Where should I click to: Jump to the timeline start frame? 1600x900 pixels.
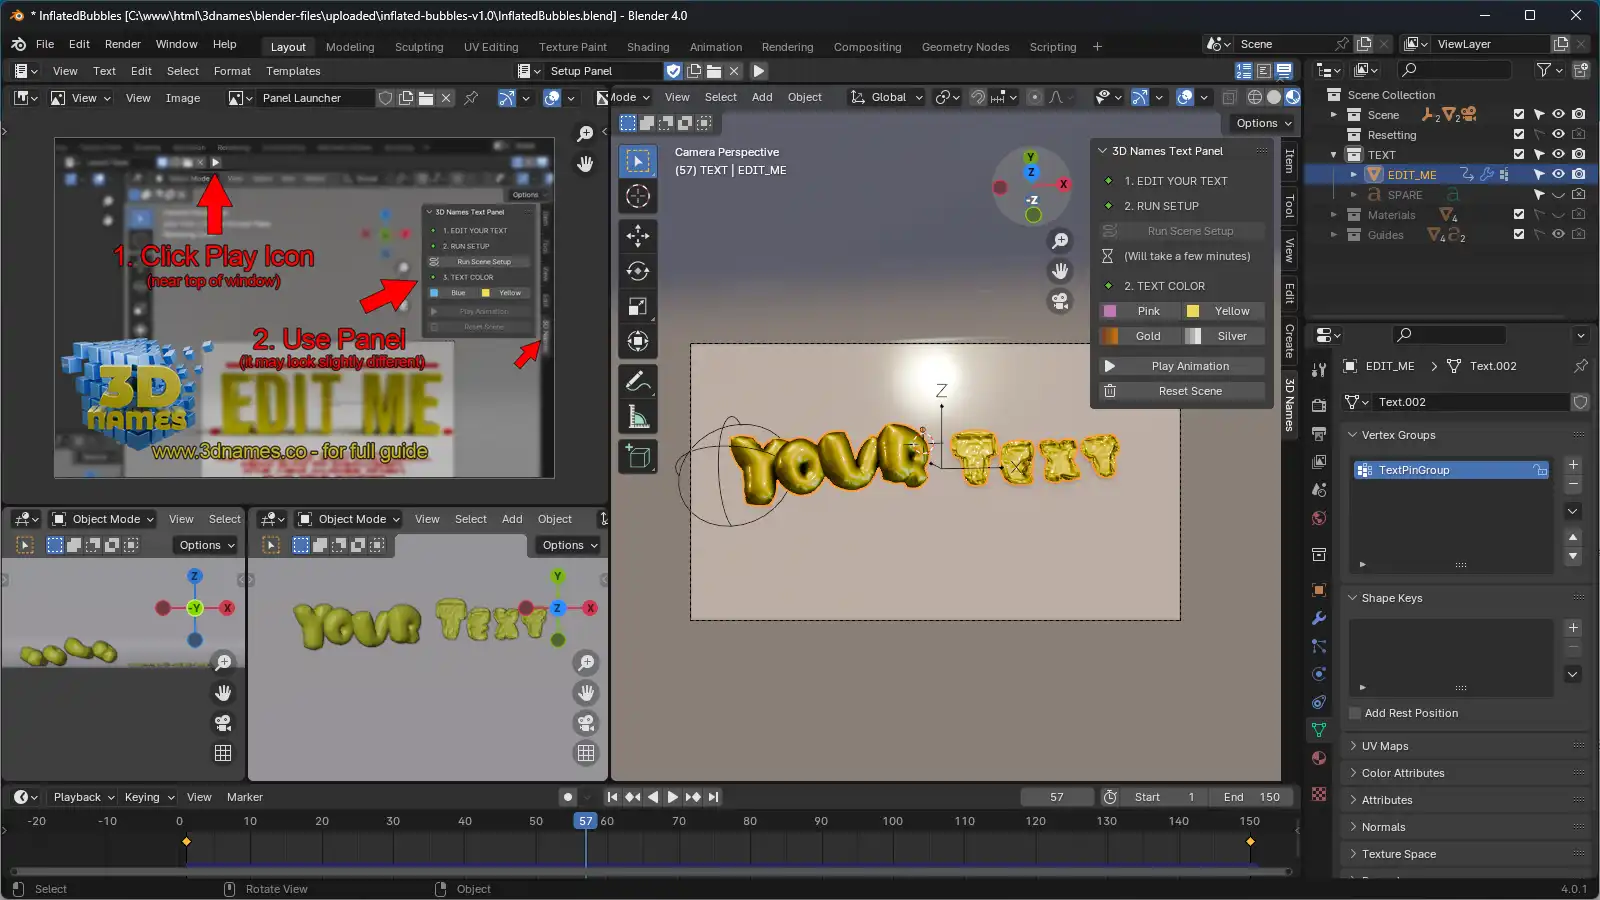click(612, 797)
